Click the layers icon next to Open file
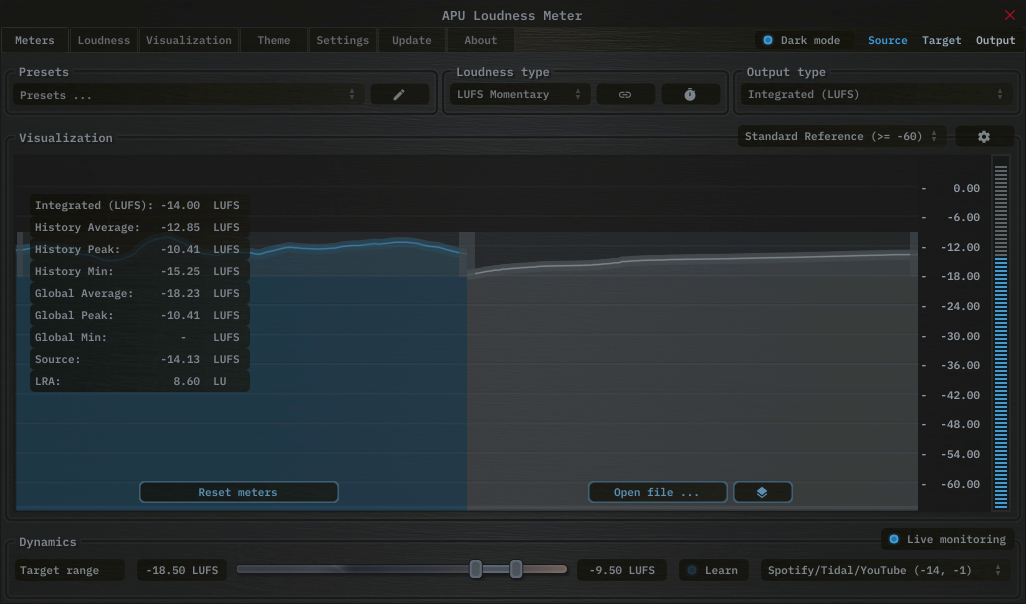1026x604 pixels. tap(762, 491)
